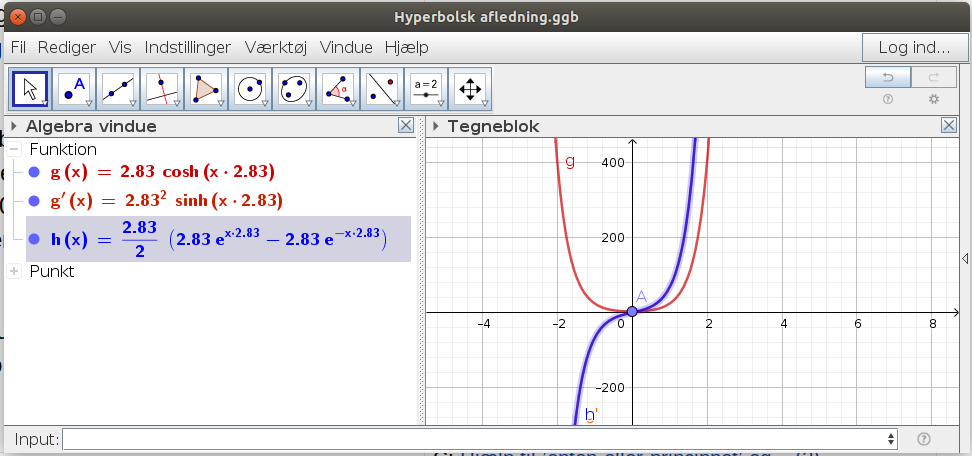Click the Redo arrow button
Image resolution: width=972 pixels, height=456 pixels.
(934, 77)
